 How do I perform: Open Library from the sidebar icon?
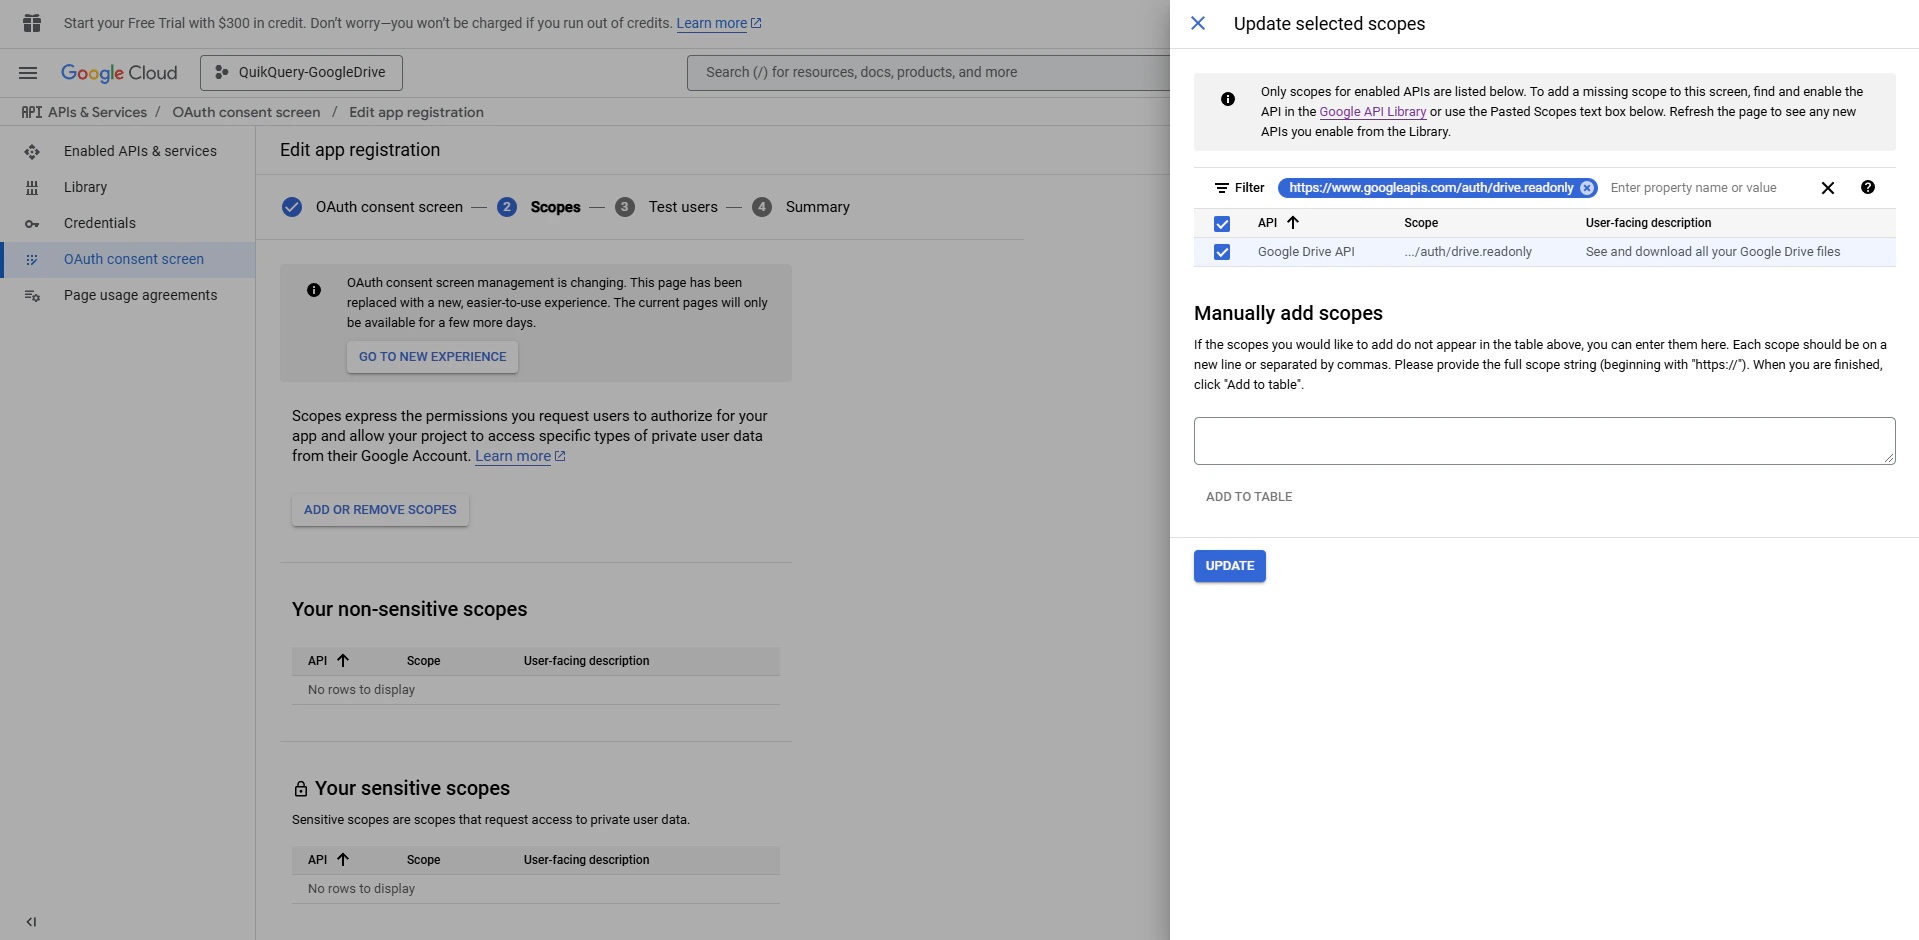click(x=33, y=187)
